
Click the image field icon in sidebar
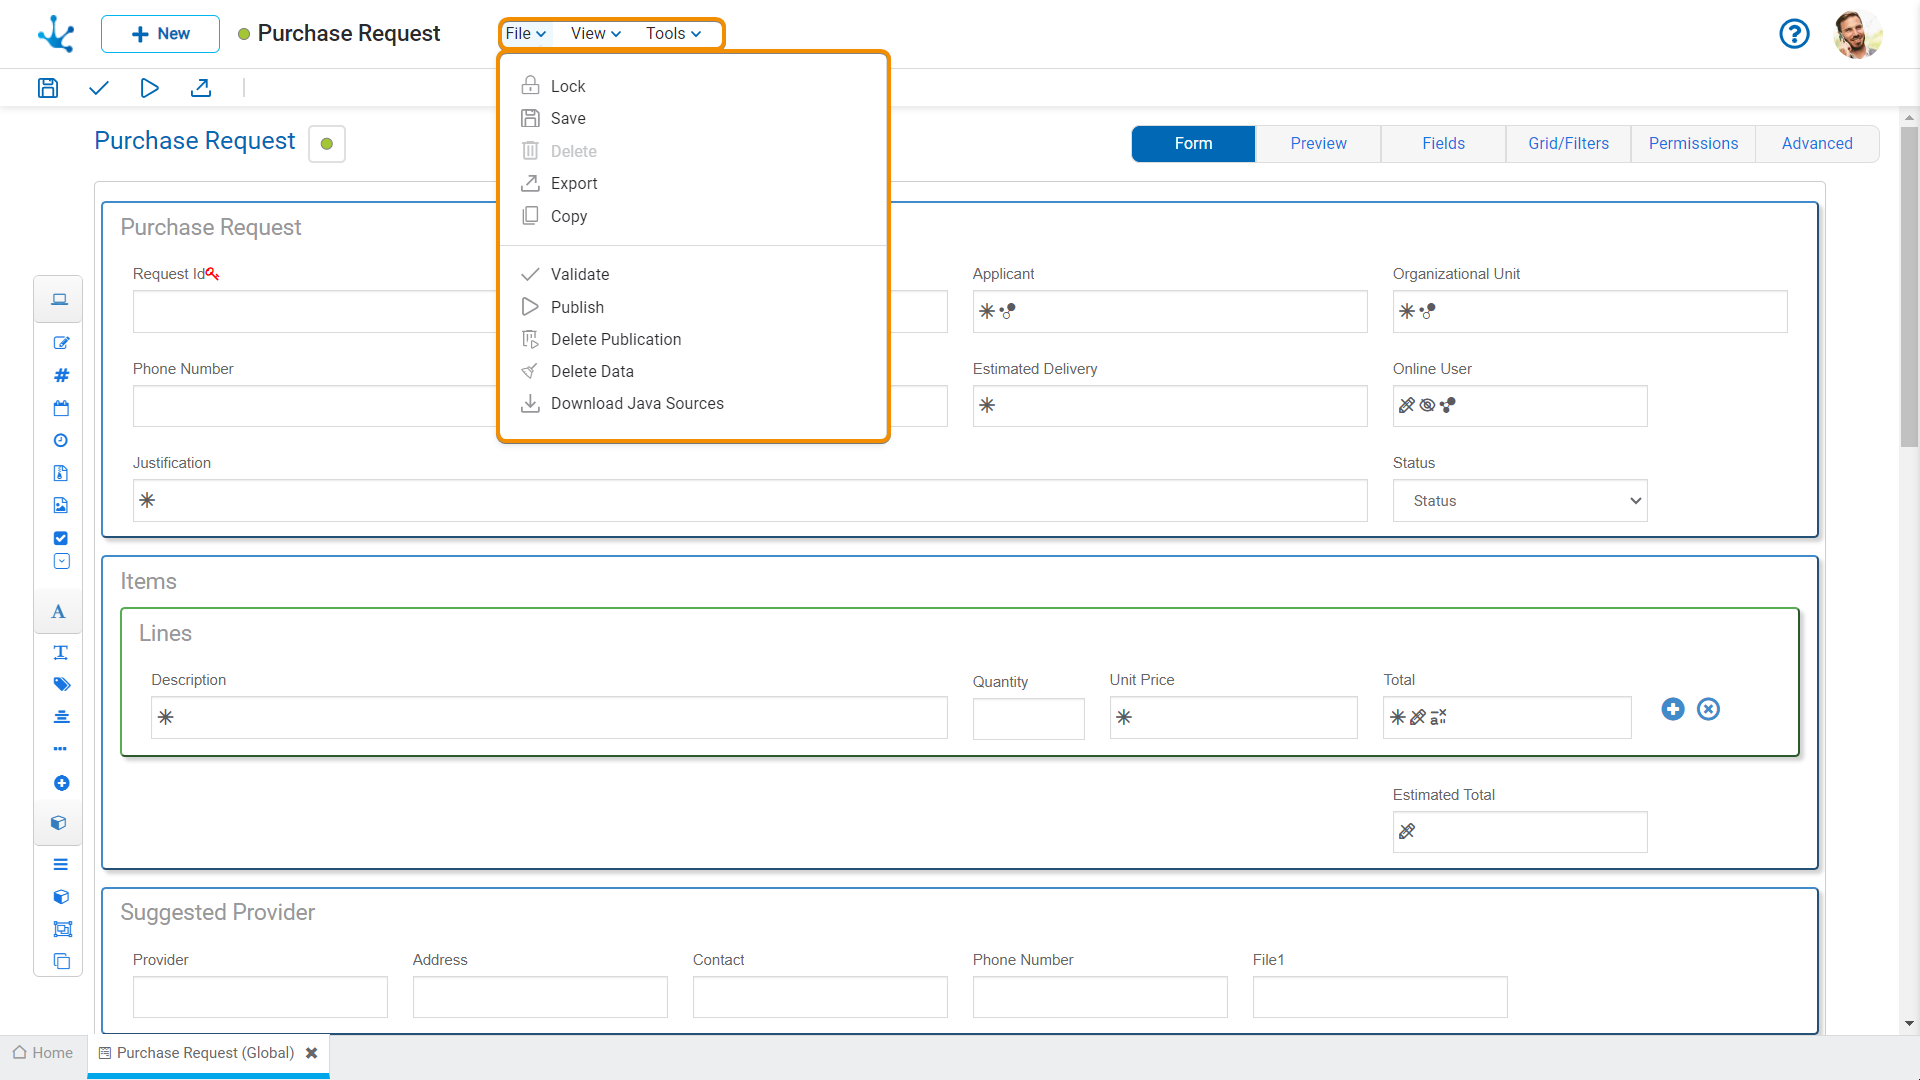tap(61, 506)
